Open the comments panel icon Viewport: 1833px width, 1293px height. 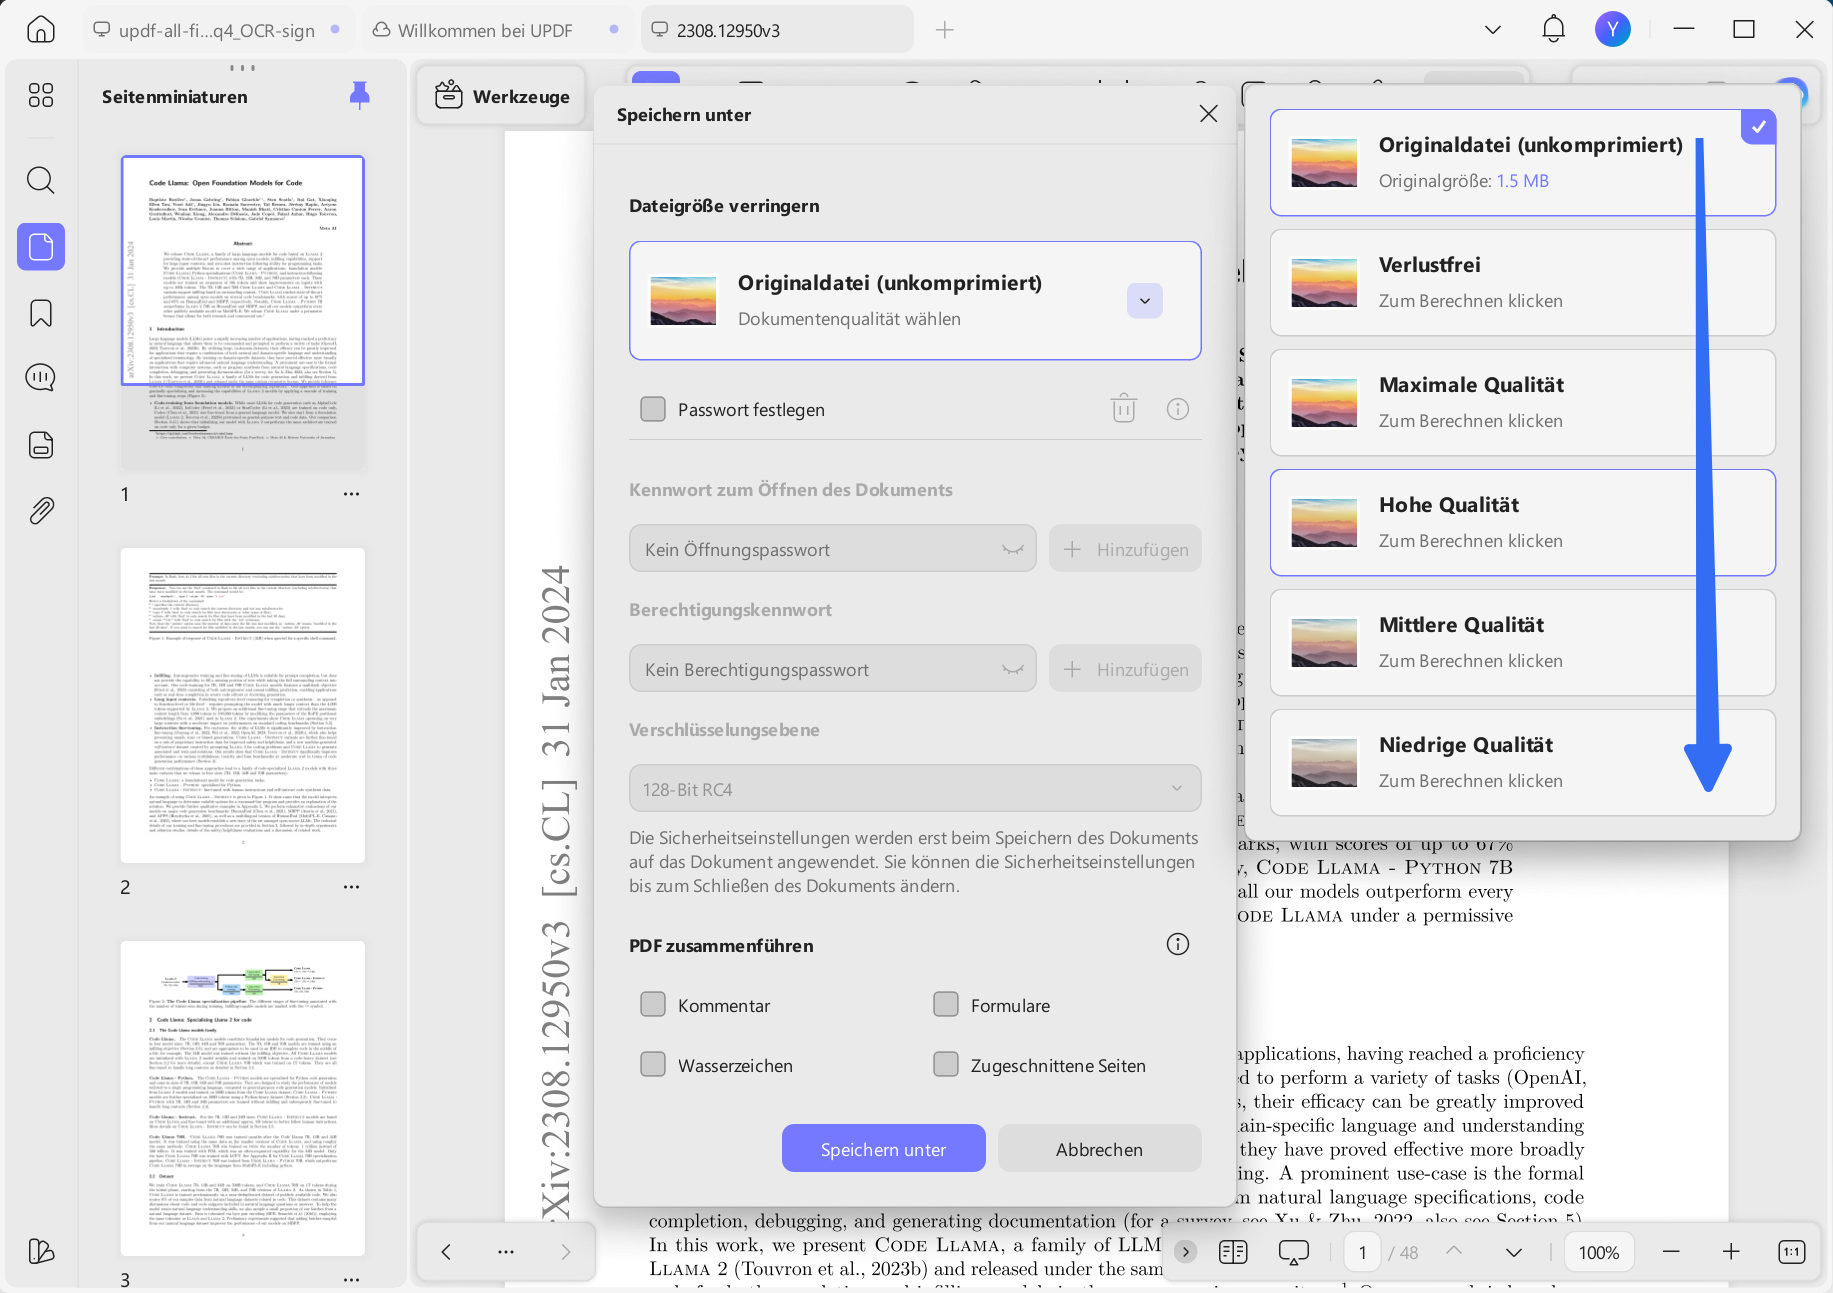pyautogui.click(x=41, y=378)
